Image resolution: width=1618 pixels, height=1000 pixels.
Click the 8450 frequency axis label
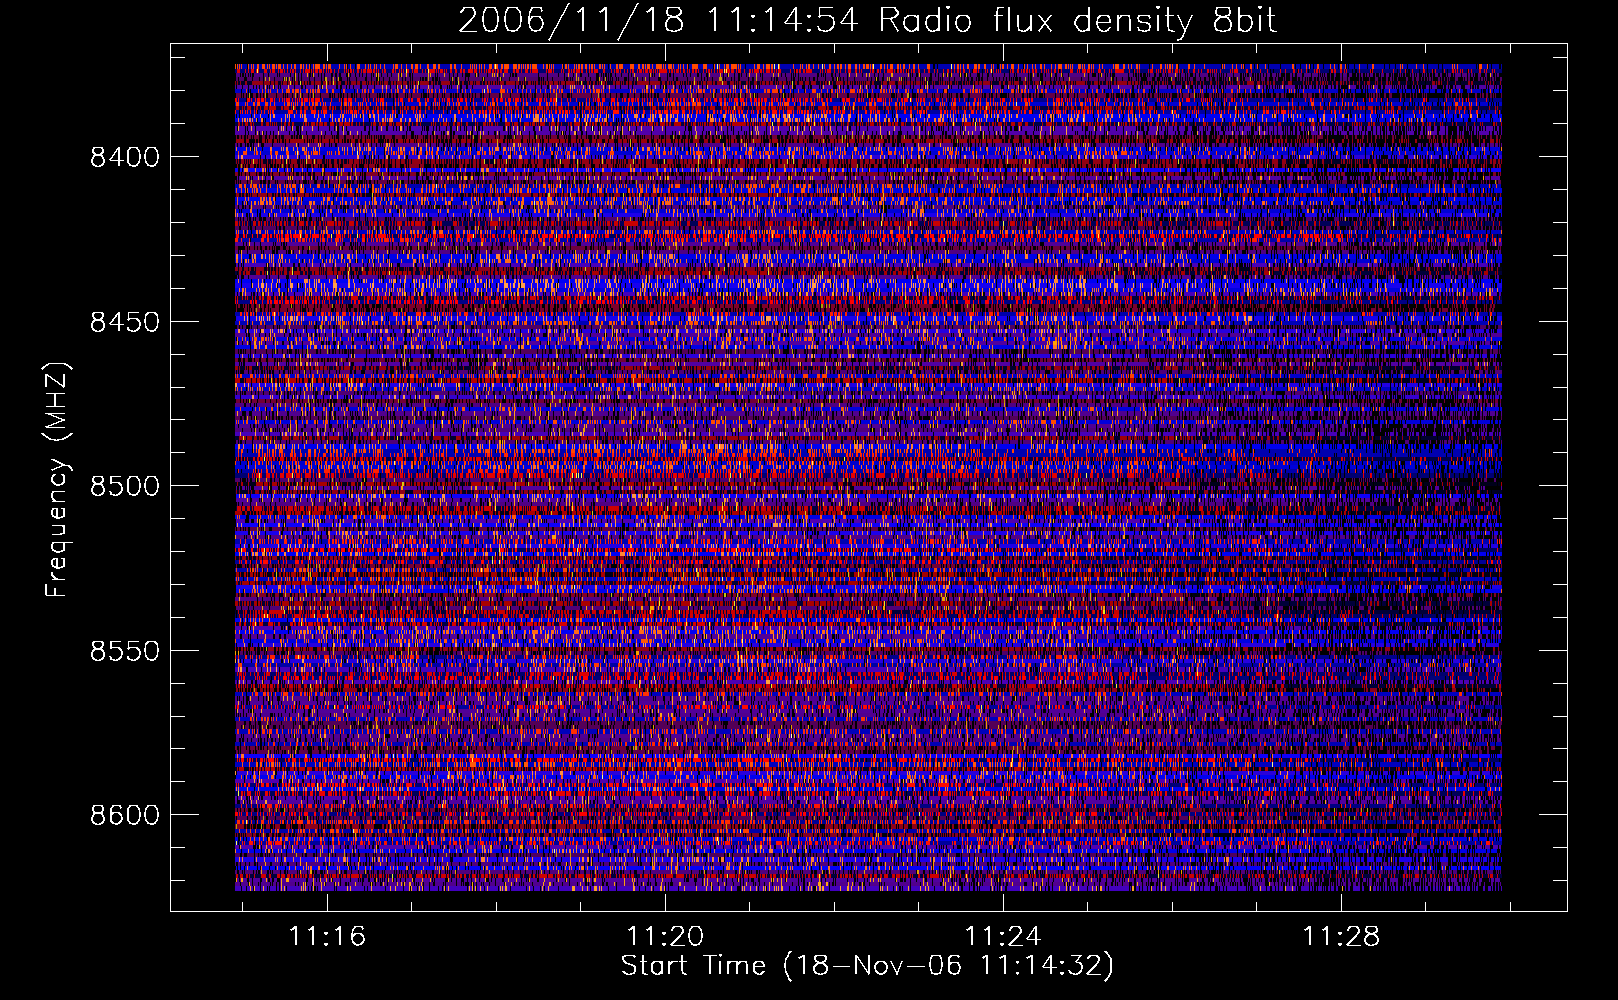pyautogui.click(x=124, y=322)
